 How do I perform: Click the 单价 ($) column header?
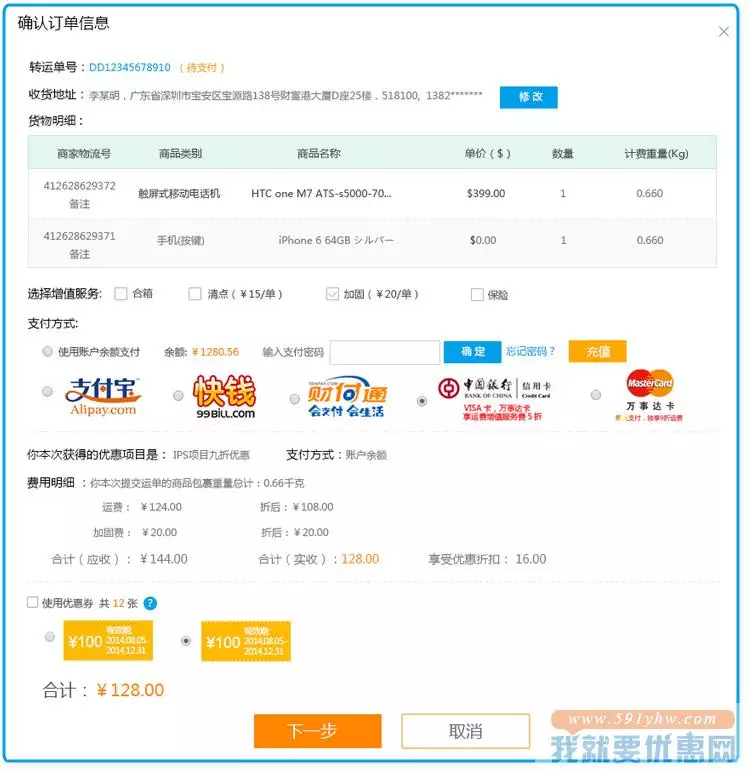point(487,153)
